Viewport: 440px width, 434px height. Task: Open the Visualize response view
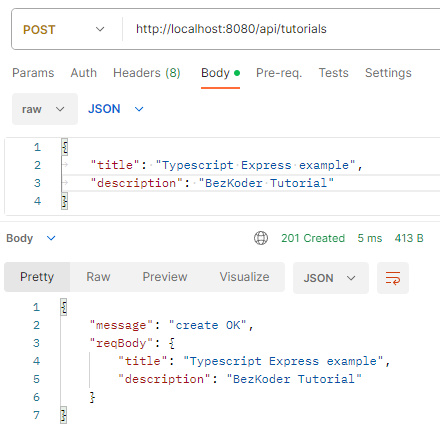coord(244,277)
